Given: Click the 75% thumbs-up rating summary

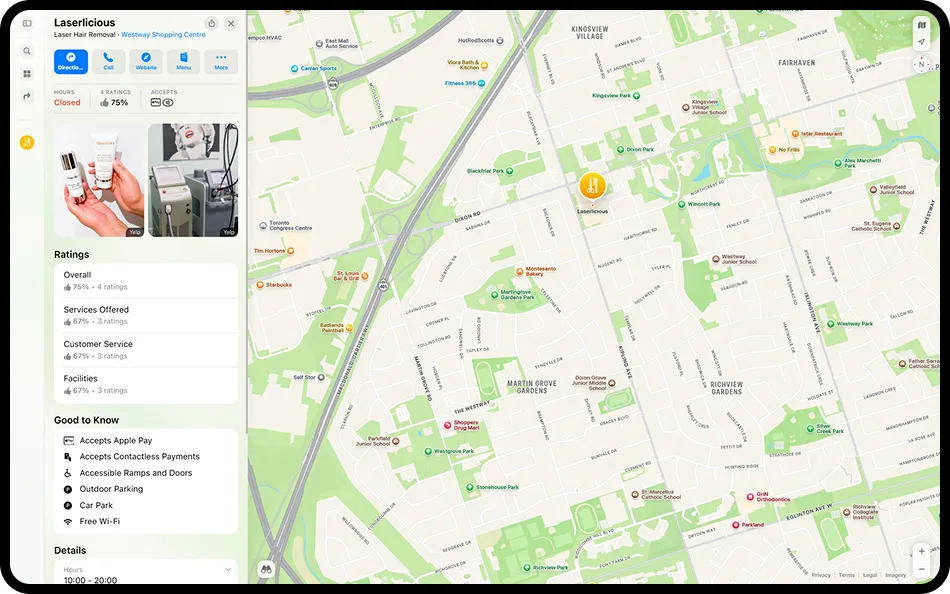Looking at the screenshot, I should (x=114, y=102).
